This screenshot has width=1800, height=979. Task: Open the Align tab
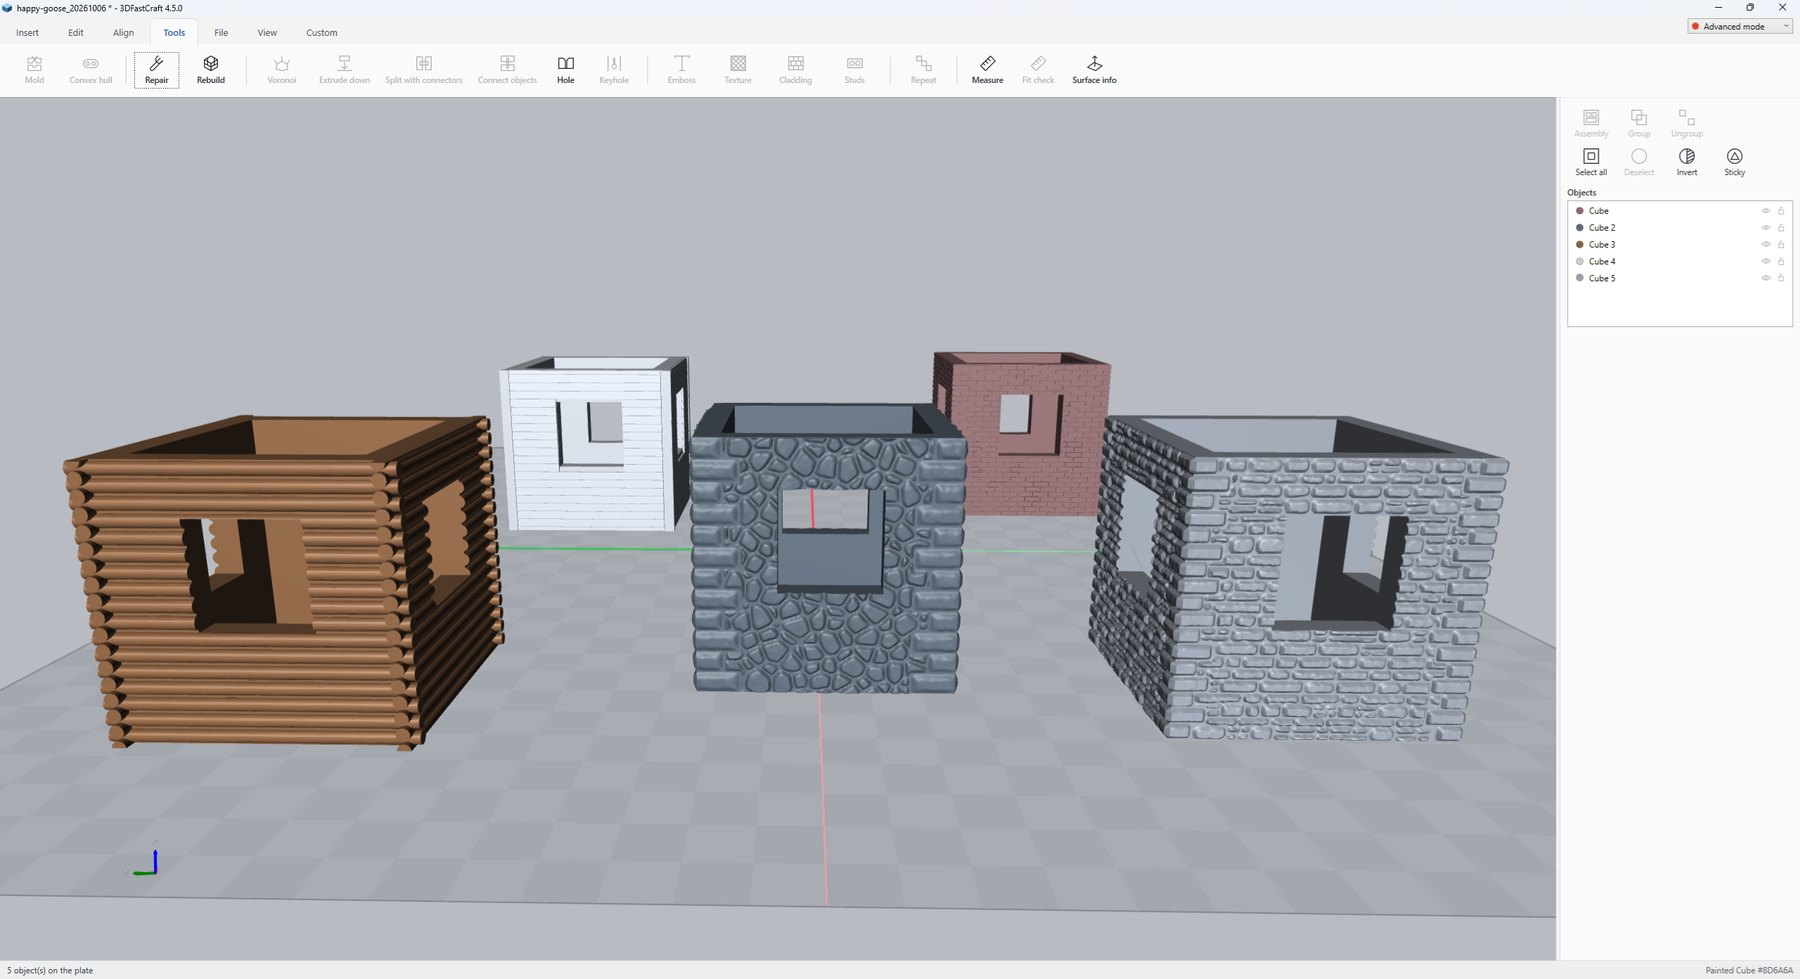point(123,33)
